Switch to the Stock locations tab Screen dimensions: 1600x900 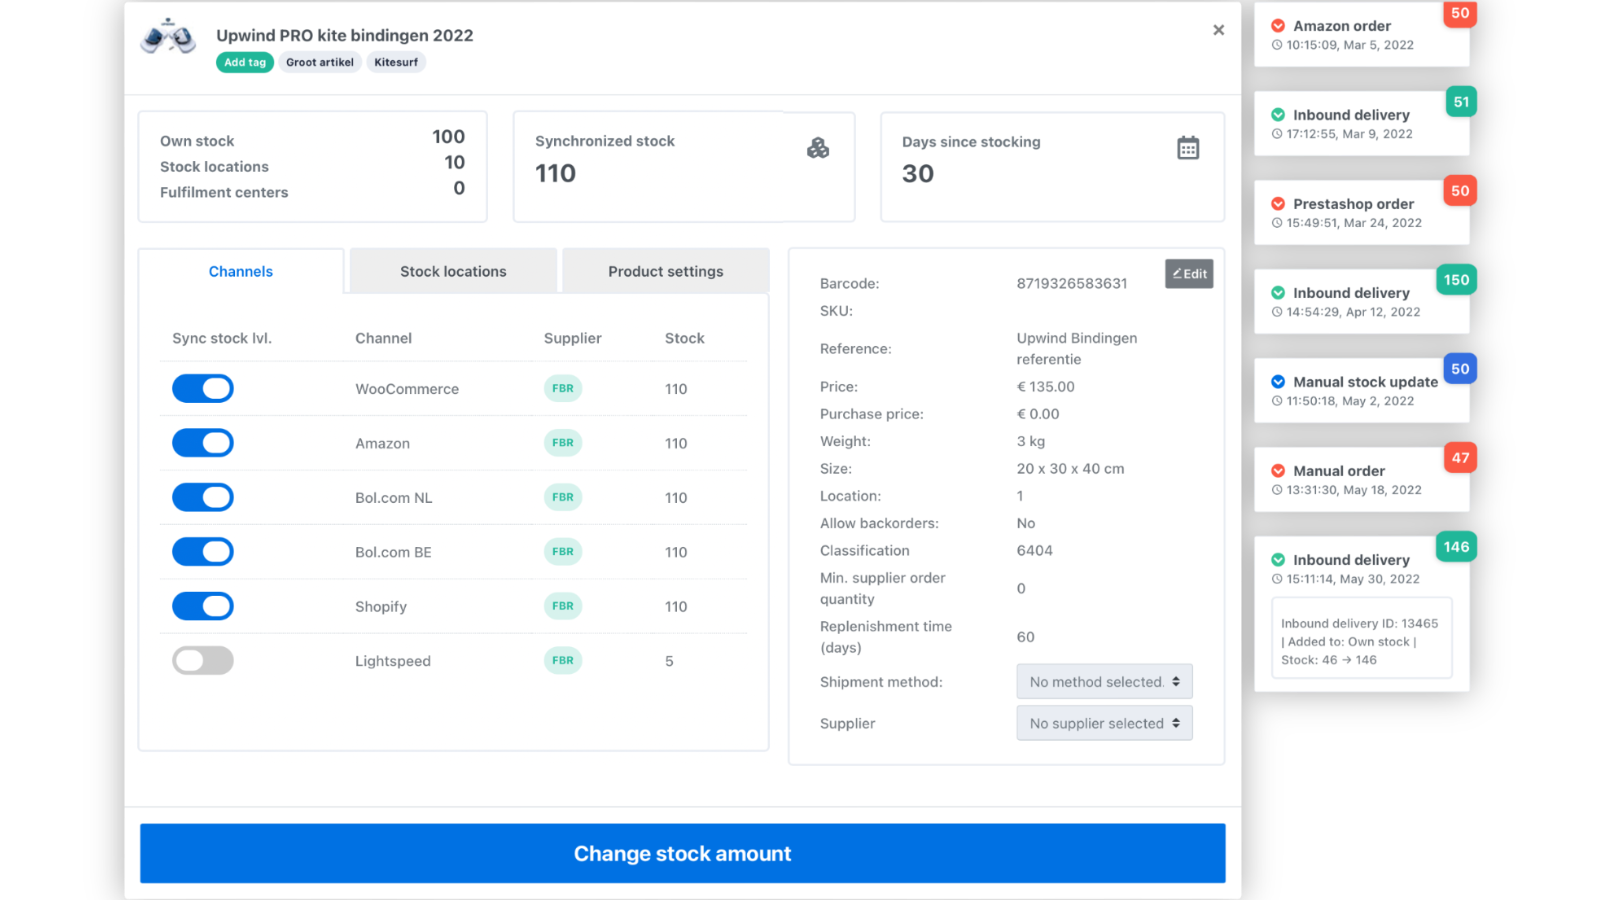point(453,272)
